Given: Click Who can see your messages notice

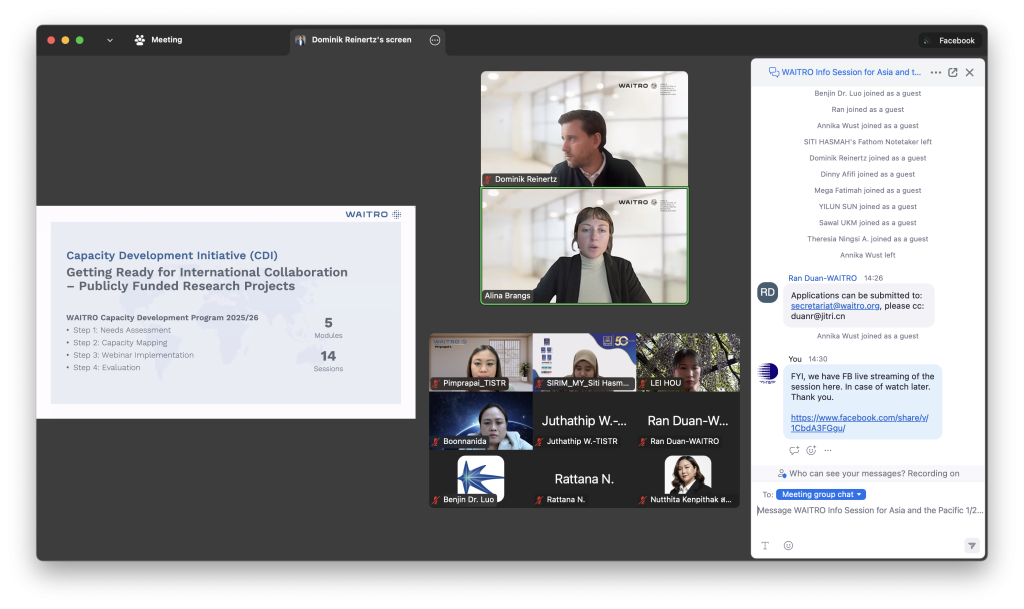Looking at the screenshot, I should (x=868, y=473).
